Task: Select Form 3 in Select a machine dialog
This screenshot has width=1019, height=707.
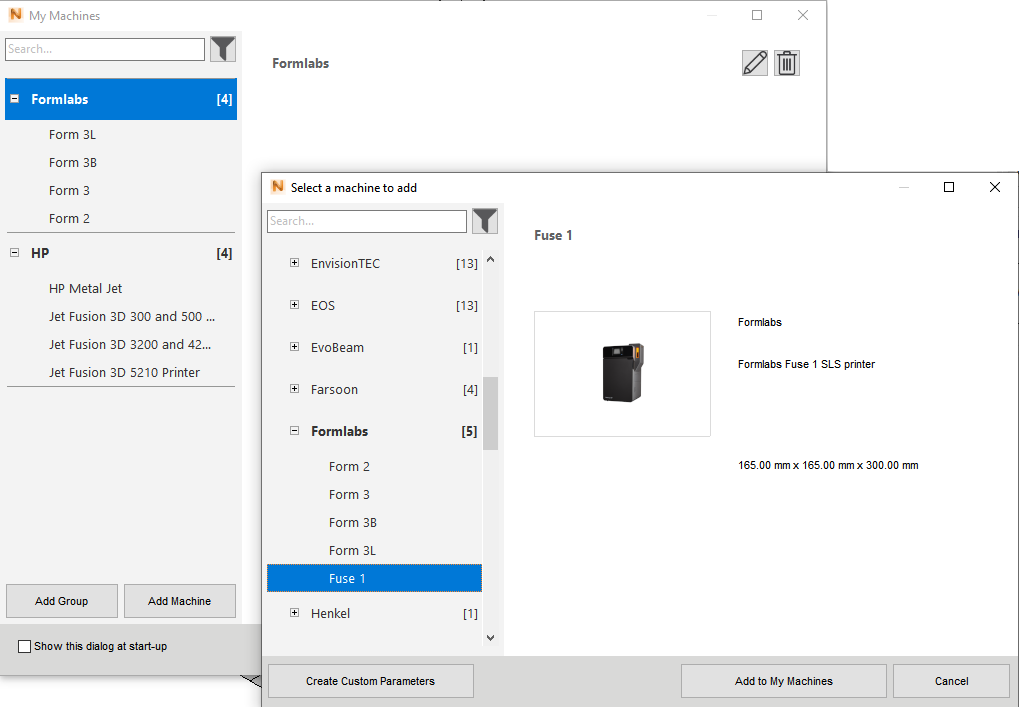Action: coord(374,495)
